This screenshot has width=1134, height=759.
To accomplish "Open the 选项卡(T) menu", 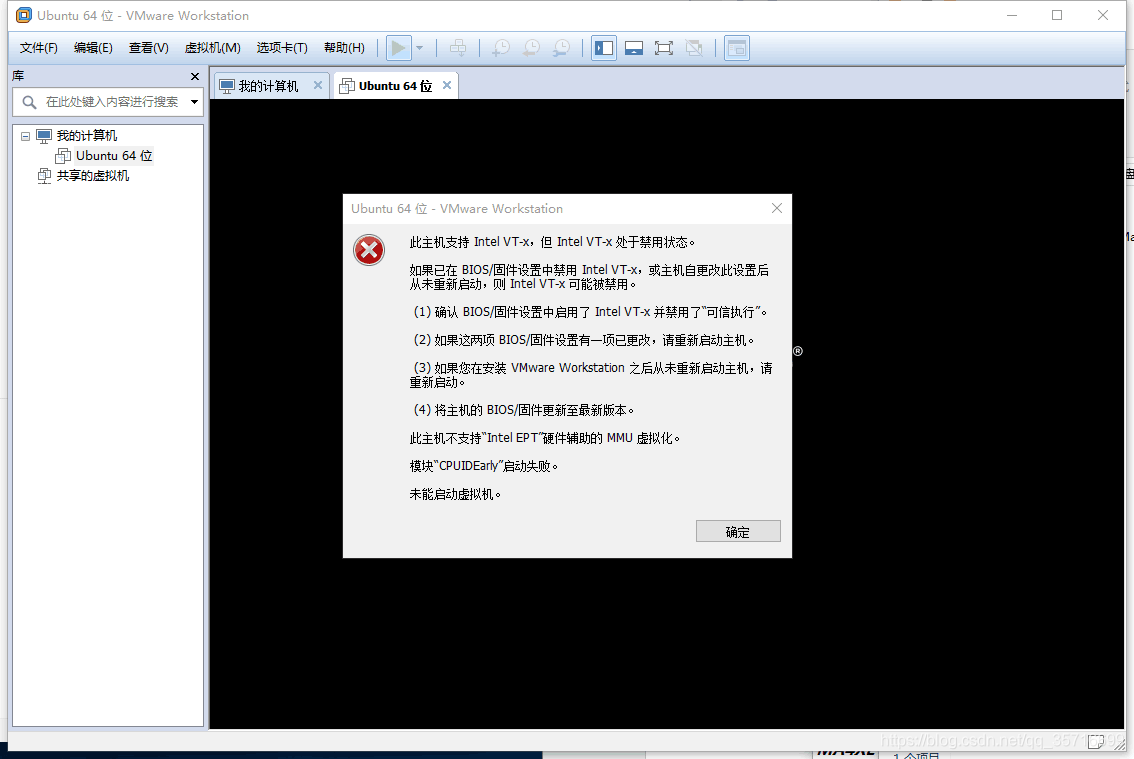I will [x=282, y=48].
